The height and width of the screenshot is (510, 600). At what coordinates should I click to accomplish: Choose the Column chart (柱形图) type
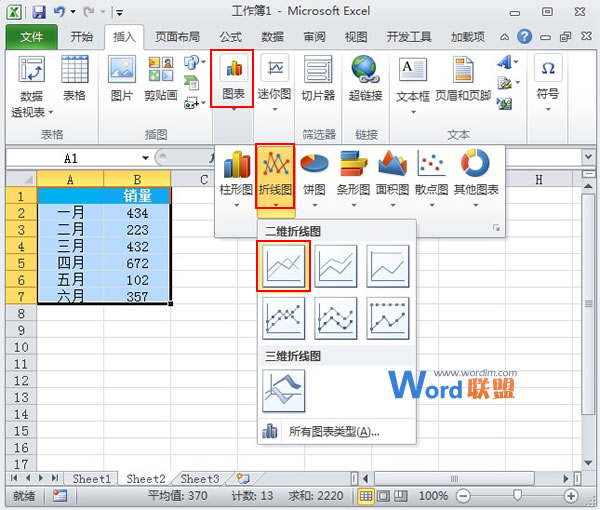coord(236,178)
